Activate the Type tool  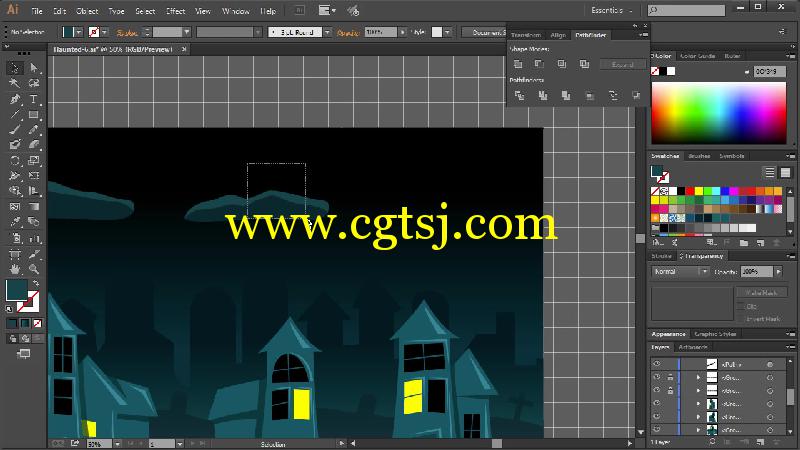point(34,99)
